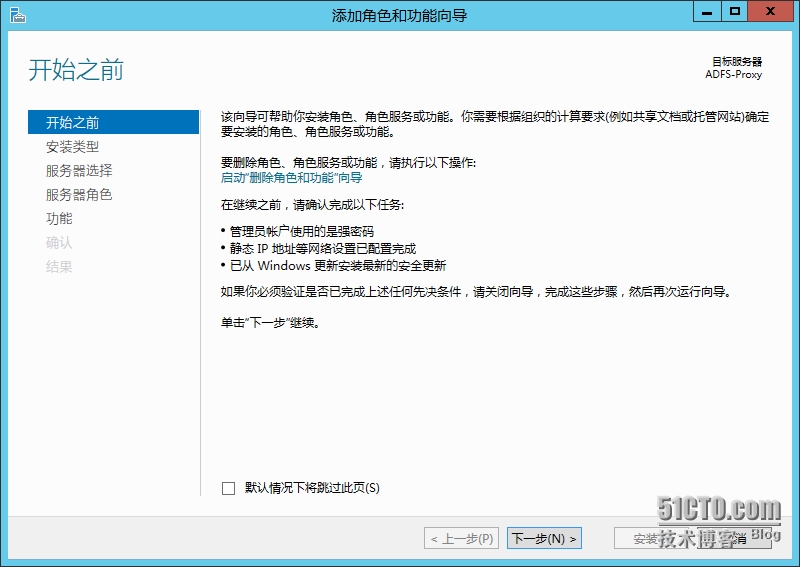Click the large 开始之前 page heading
Viewport: 800px width, 567px height.
(76, 70)
